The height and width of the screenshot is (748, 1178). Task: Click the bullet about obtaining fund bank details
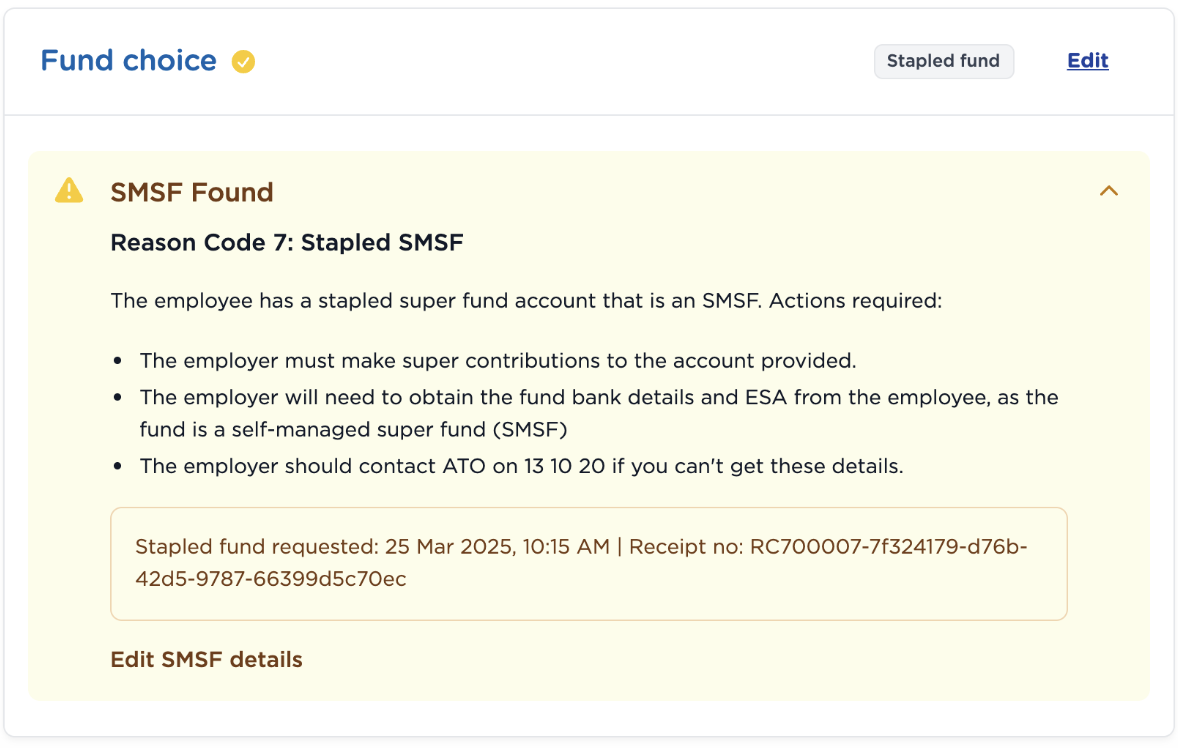point(598,397)
